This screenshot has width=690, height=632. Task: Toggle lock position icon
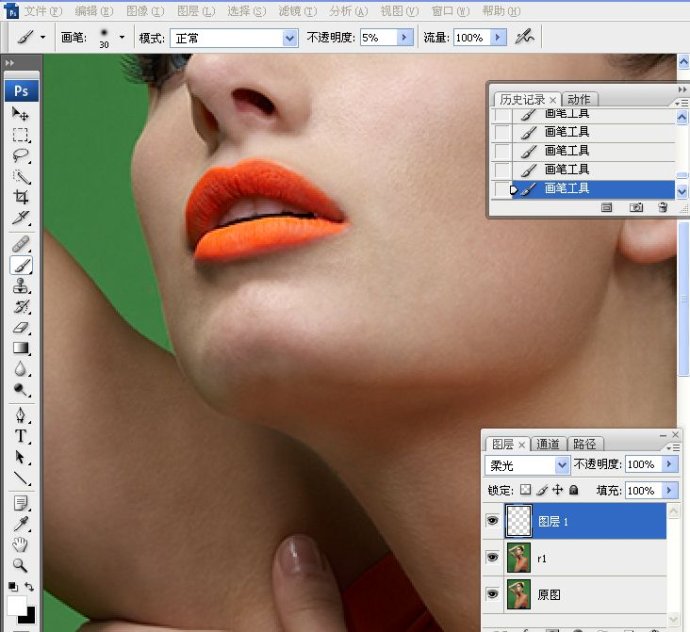558,490
